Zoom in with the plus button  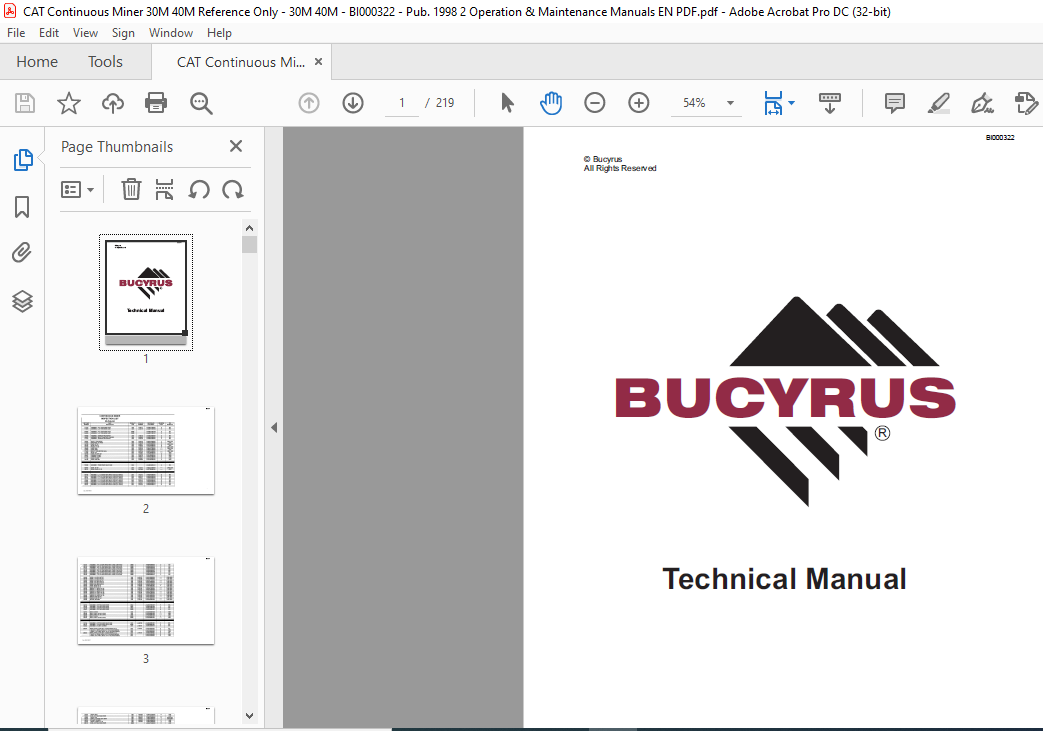click(x=639, y=103)
